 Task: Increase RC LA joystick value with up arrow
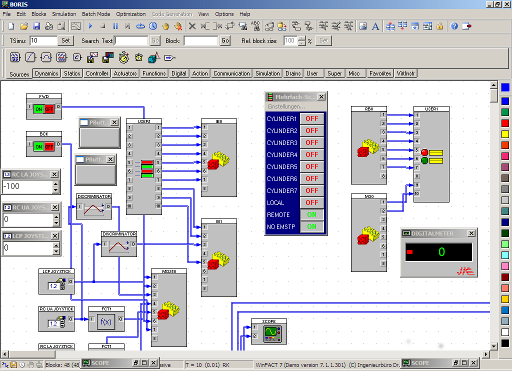pos(56,184)
